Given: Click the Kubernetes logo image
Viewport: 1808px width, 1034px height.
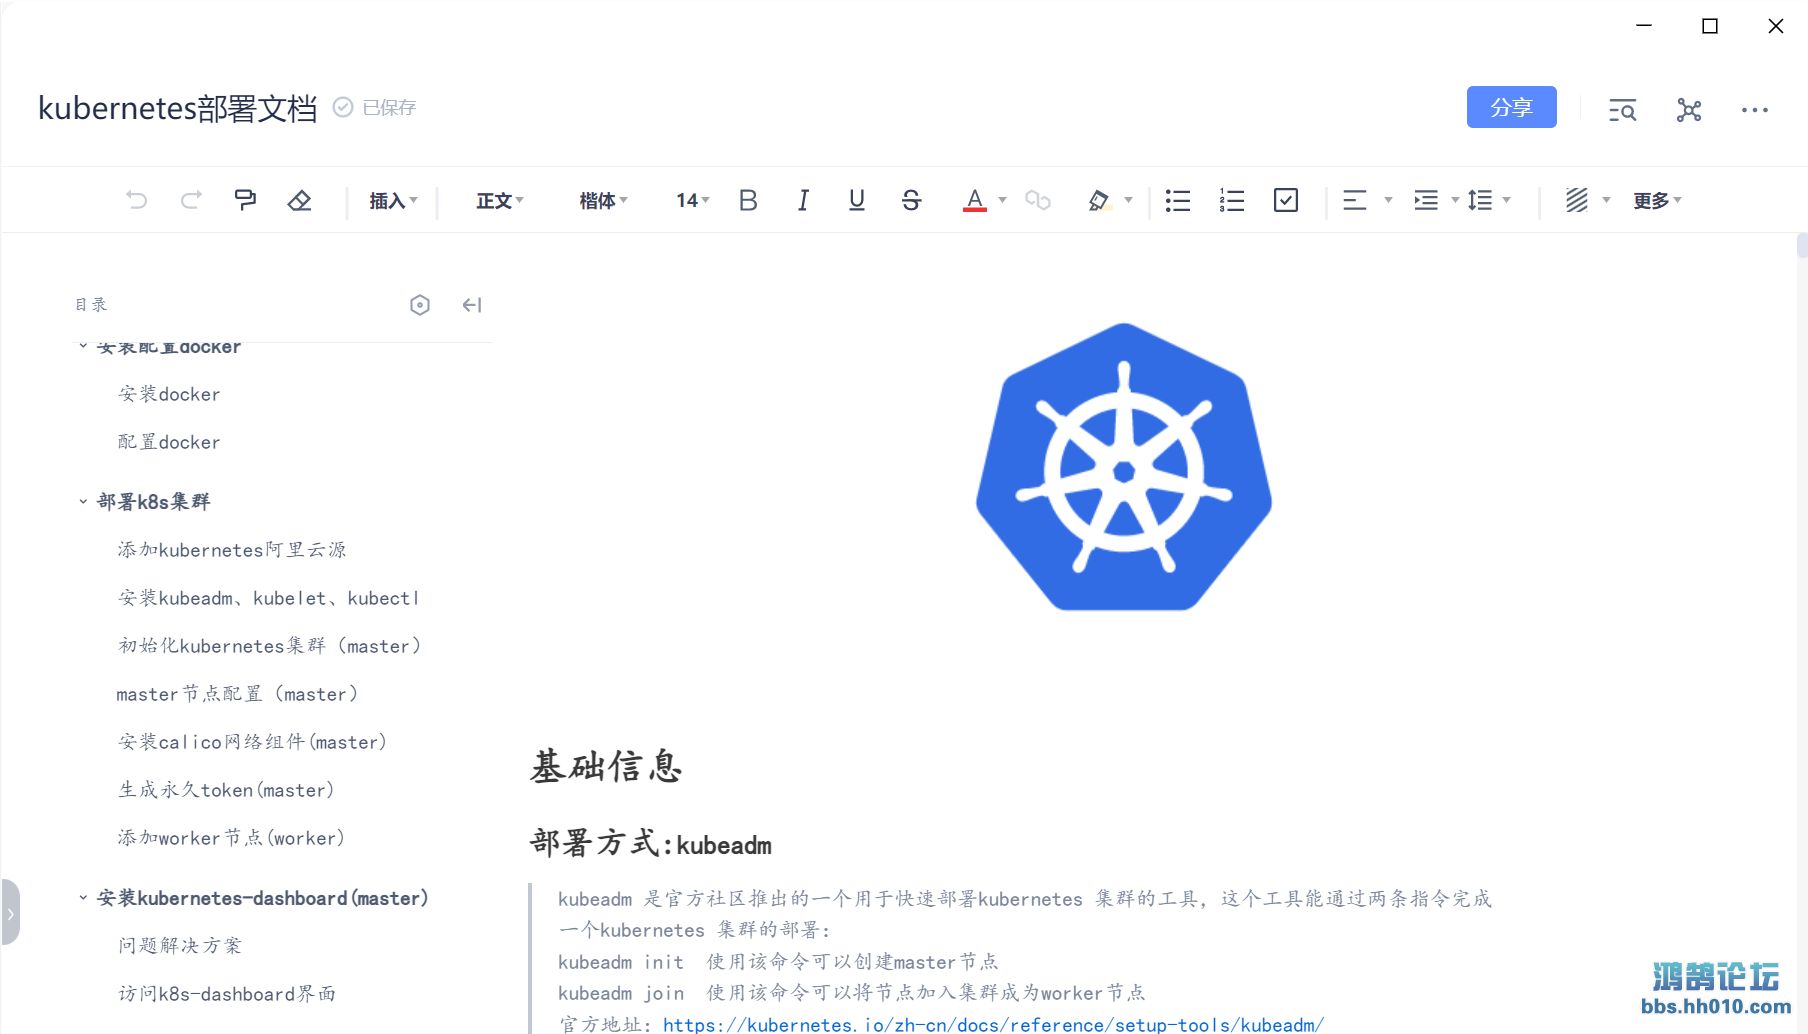Looking at the screenshot, I should (x=1124, y=467).
